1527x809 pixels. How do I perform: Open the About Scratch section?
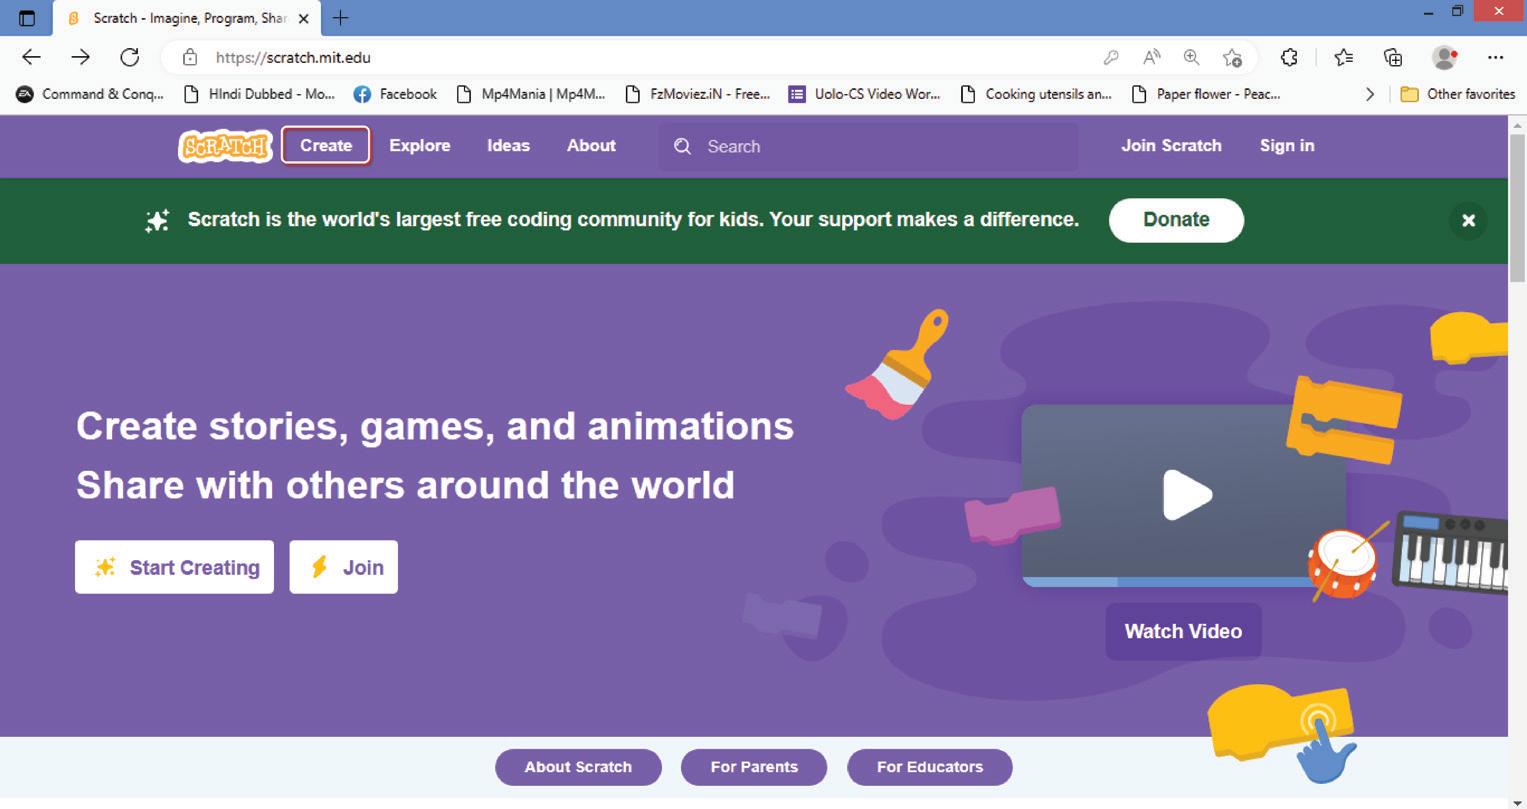tap(578, 767)
